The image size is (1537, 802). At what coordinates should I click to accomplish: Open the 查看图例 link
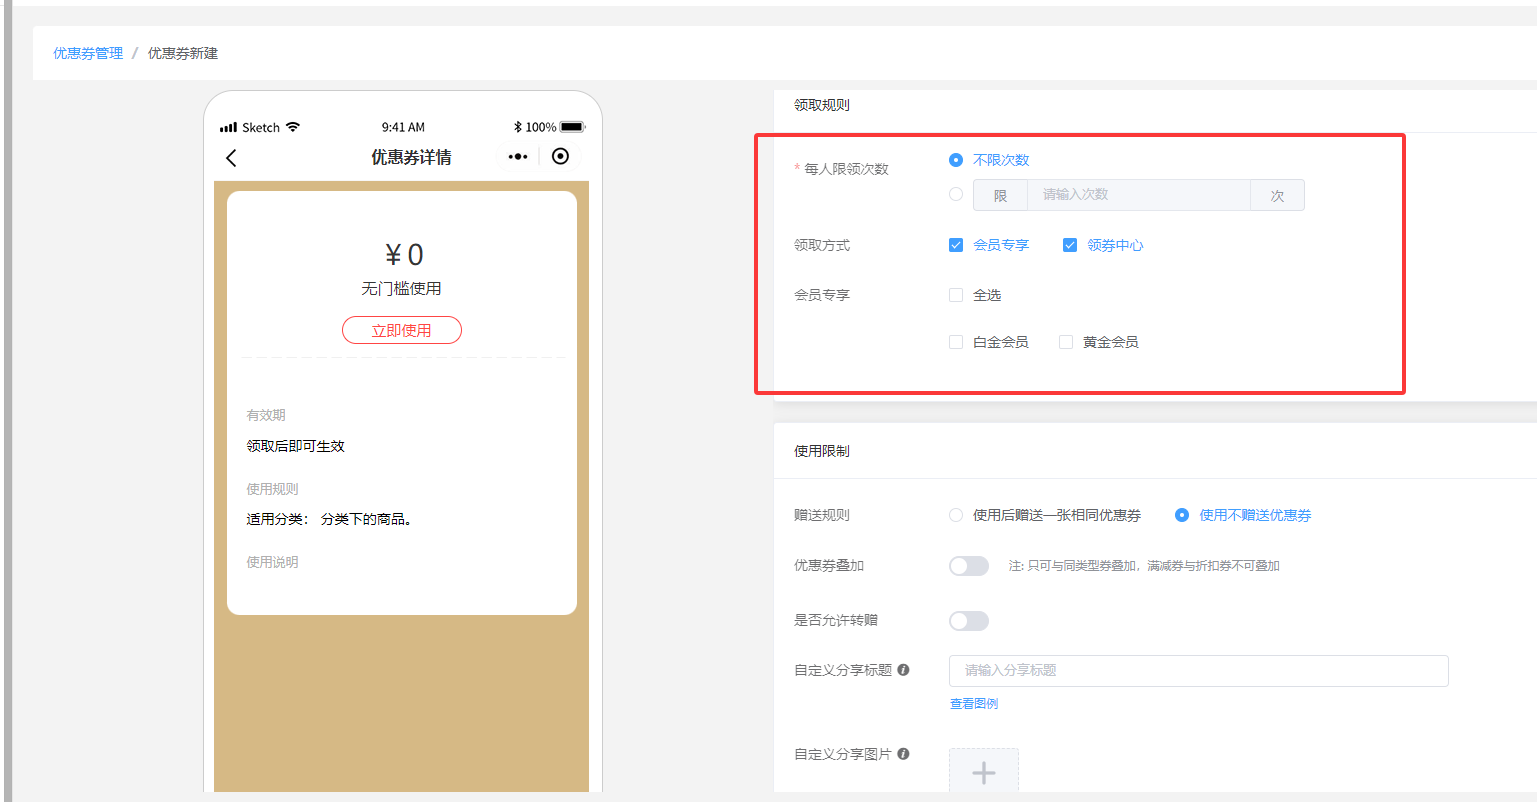(974, 704)
